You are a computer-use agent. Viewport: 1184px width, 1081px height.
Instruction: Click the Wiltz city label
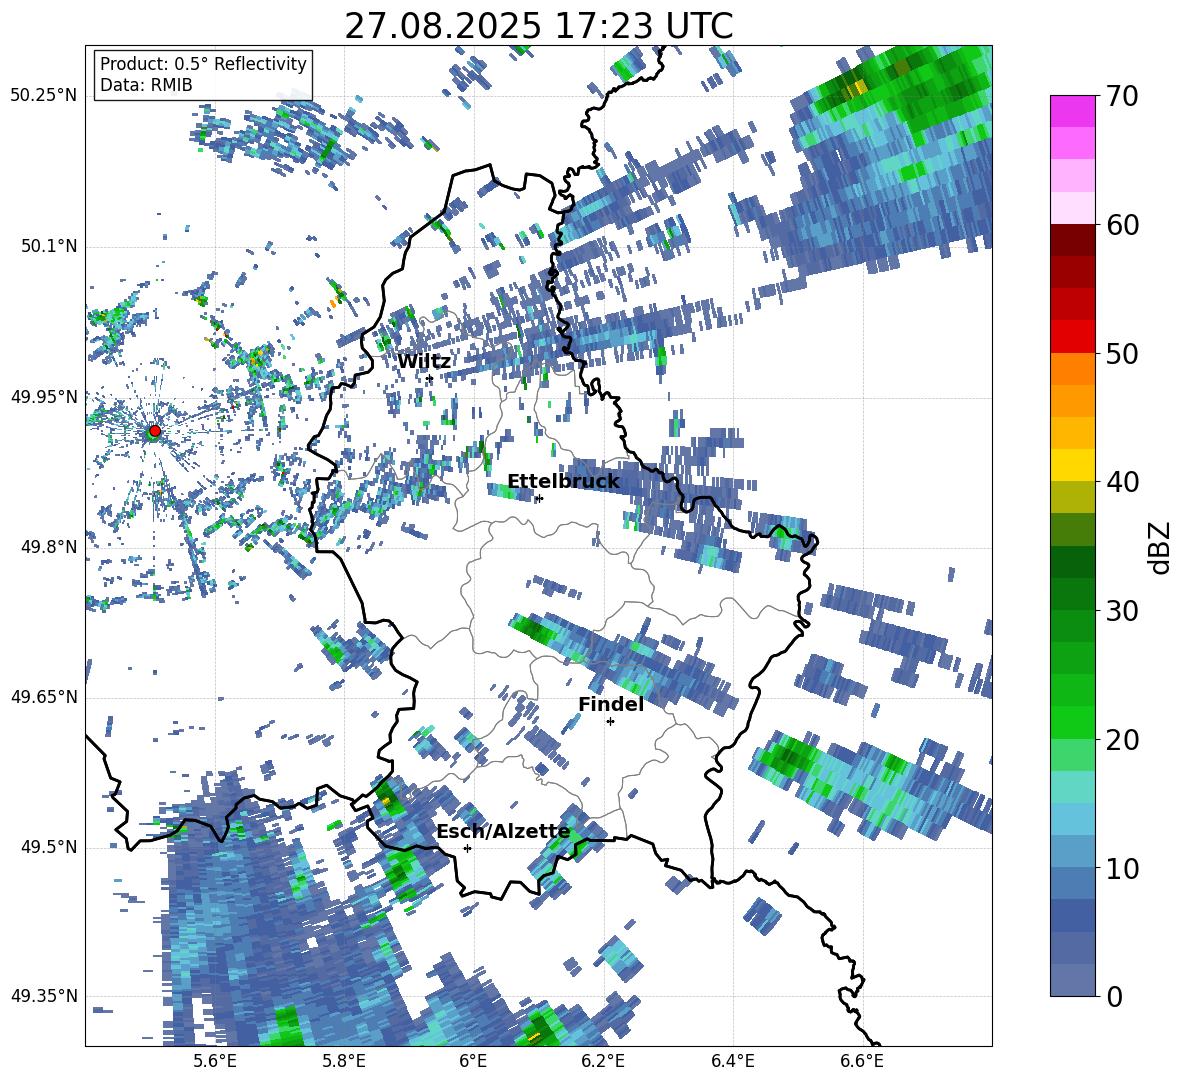click(424, 362)
